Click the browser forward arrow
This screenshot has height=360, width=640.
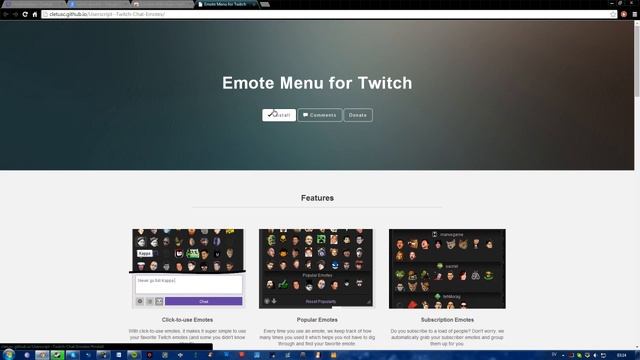click(15, 14)
